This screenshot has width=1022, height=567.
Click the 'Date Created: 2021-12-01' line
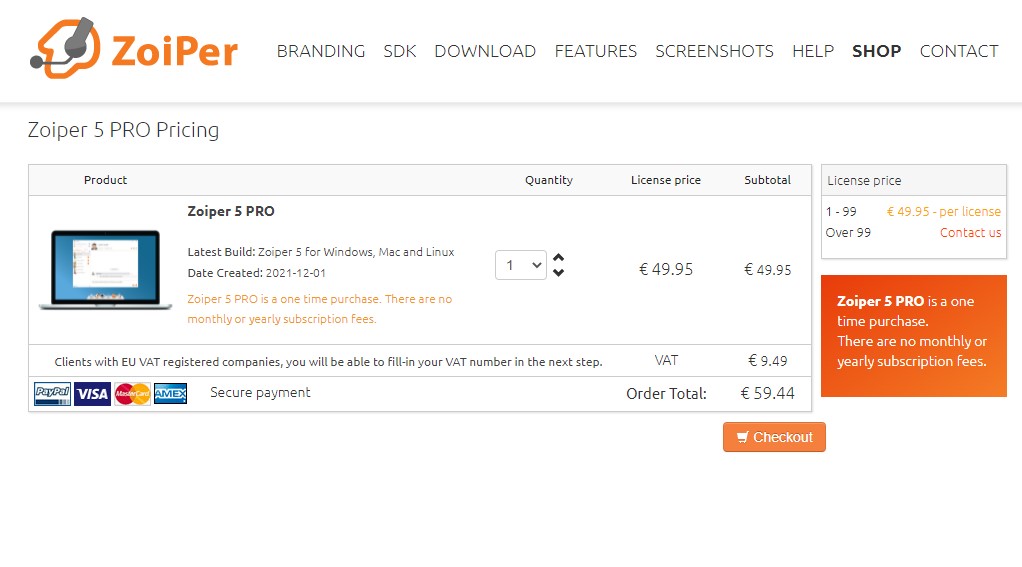click(257, 273)
